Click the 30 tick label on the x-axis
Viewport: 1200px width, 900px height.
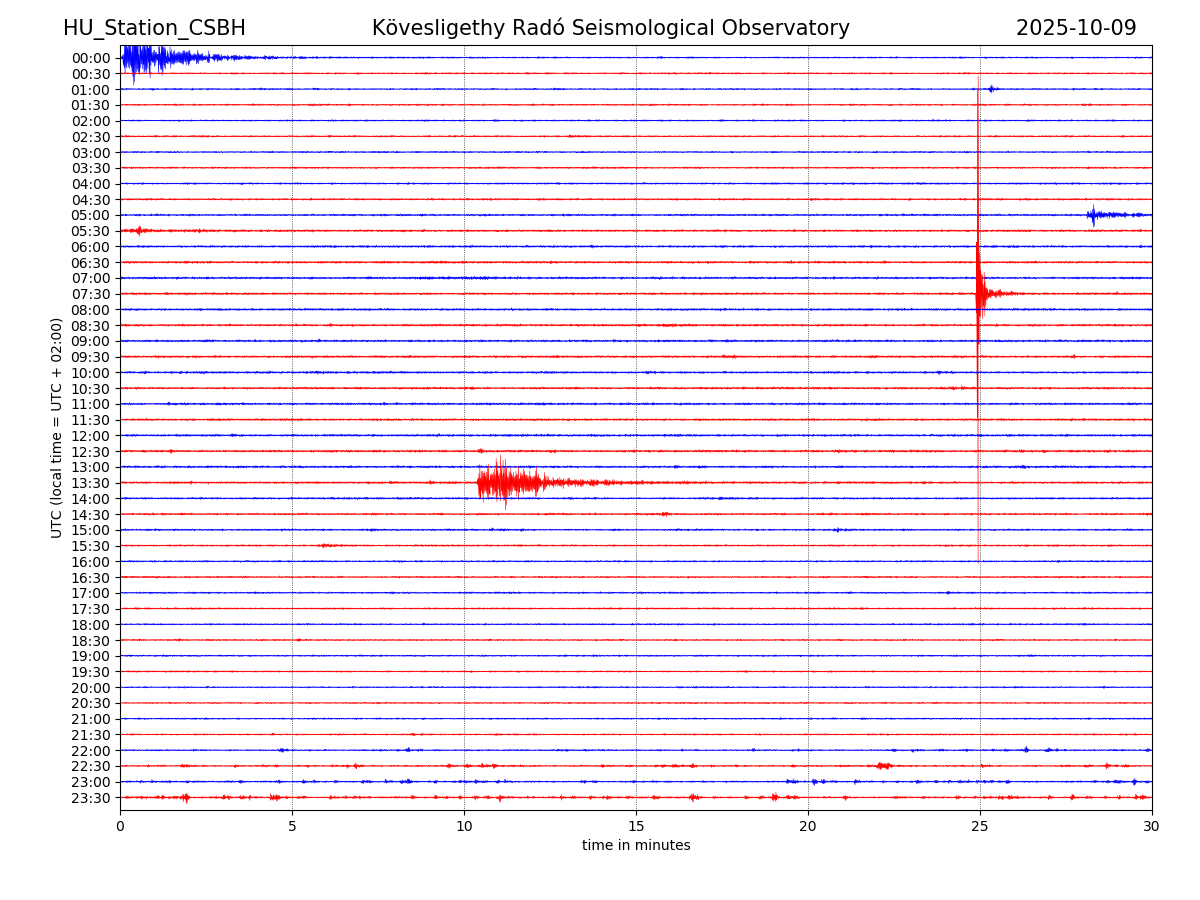(x=1151, y=826)
